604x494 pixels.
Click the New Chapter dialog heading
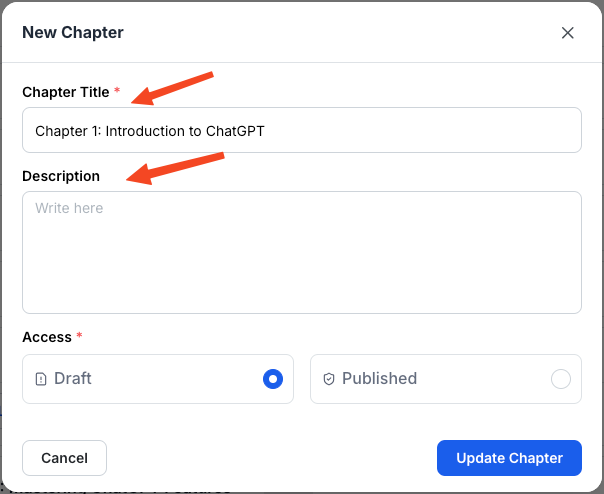coord(73,32)
